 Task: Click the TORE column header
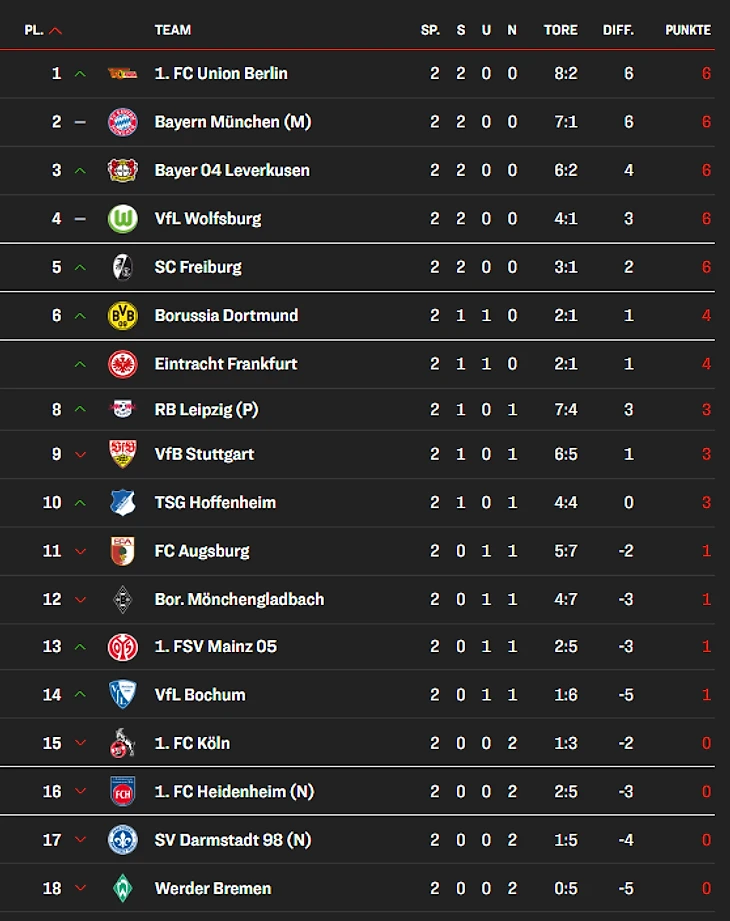click(x=560, y=30)
